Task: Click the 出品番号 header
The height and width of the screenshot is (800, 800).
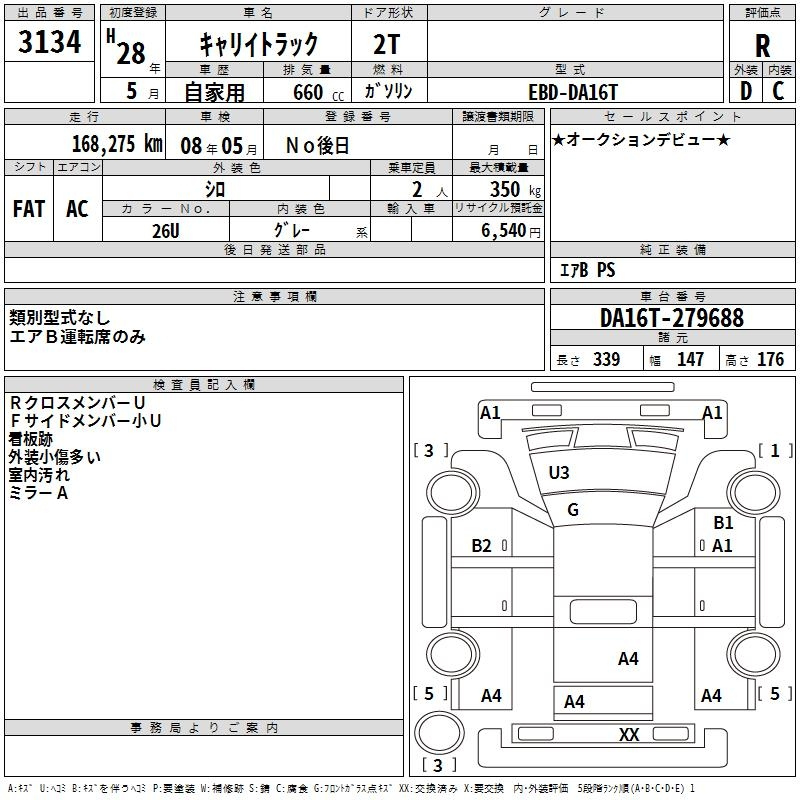Action: 49,12
